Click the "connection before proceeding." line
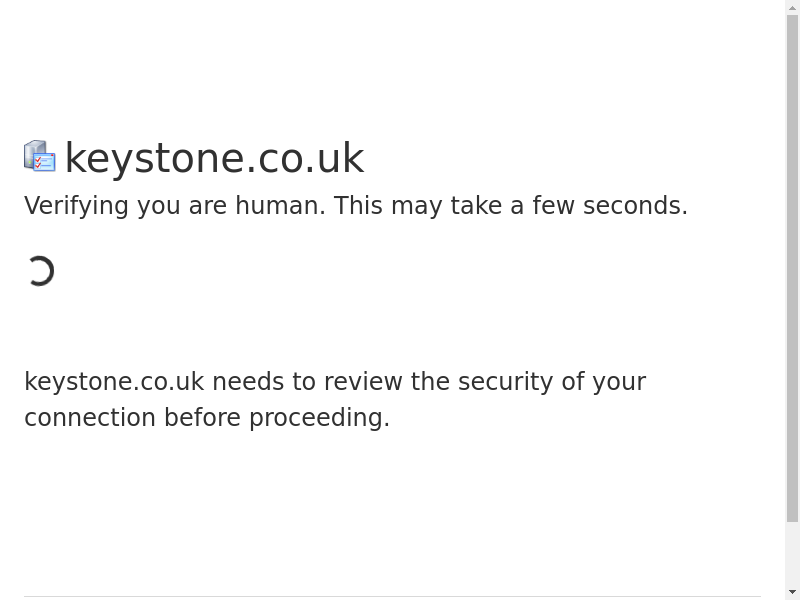Screen dimensions: 800x600 point(207,418)
